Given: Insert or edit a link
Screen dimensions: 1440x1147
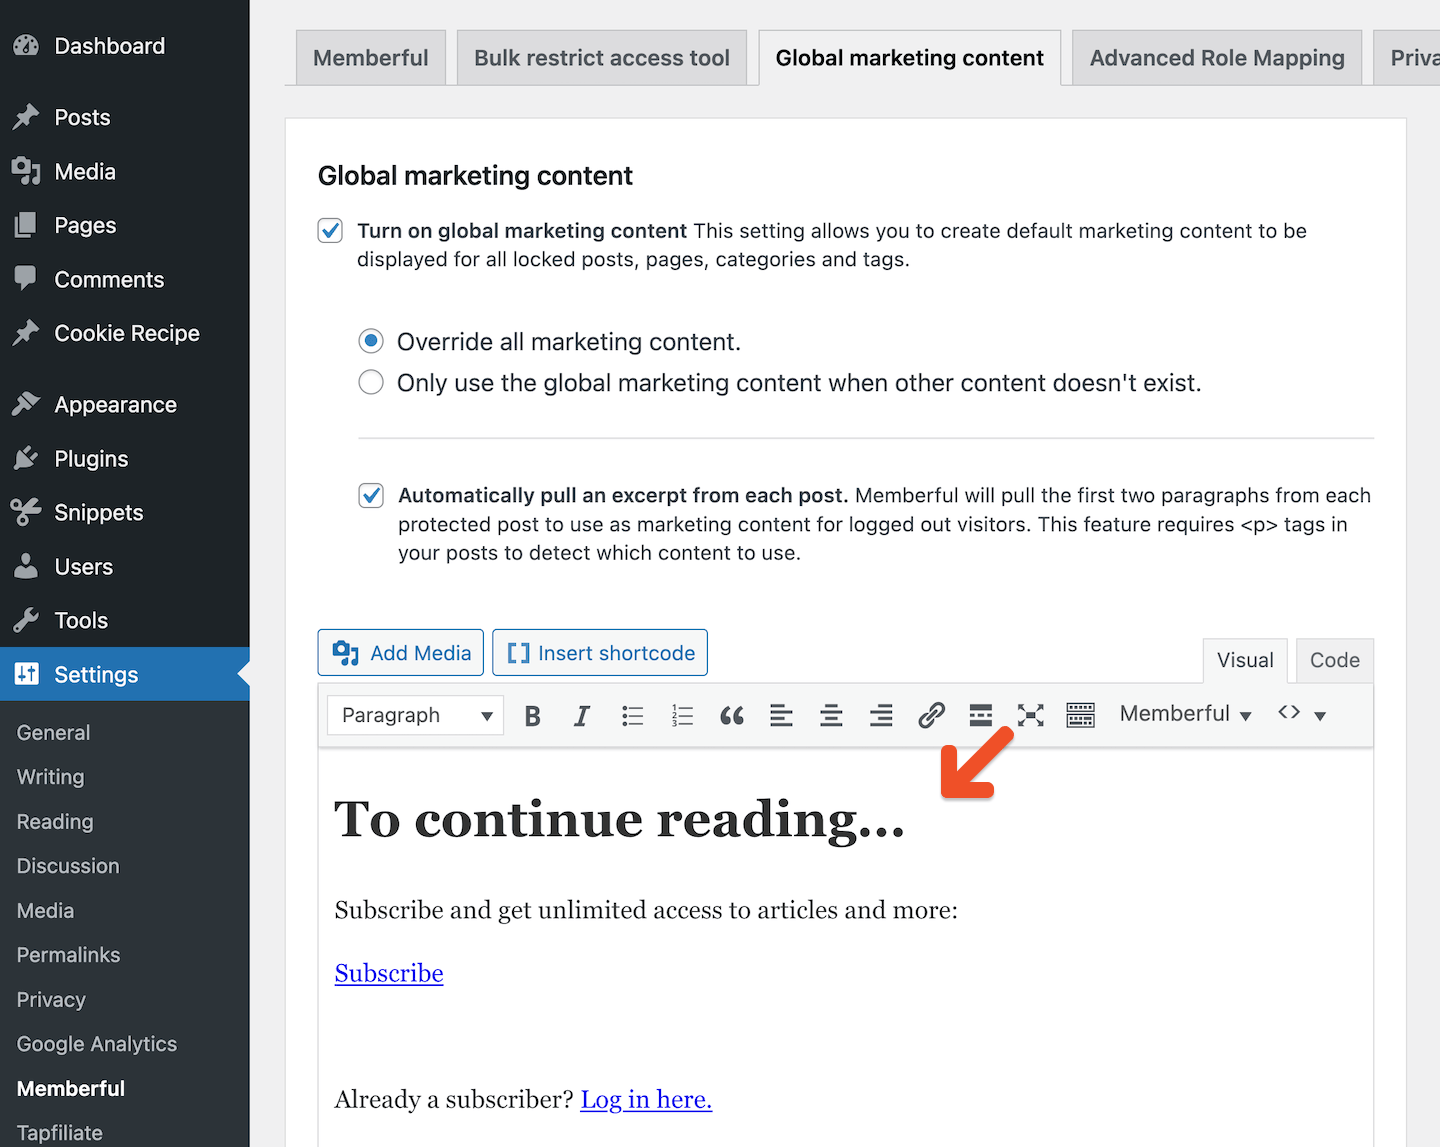Looking at the screenshot, I should coord(931,715).
